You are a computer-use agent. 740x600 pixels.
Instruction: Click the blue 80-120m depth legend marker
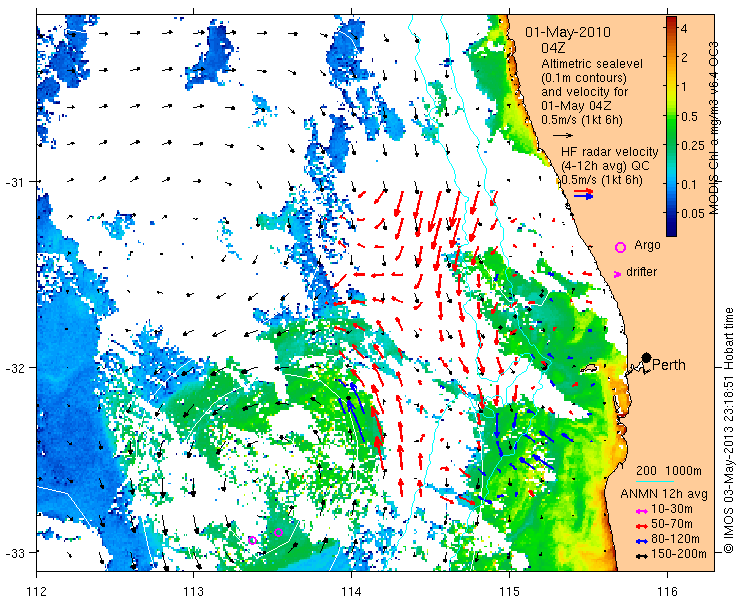[640, 540]
